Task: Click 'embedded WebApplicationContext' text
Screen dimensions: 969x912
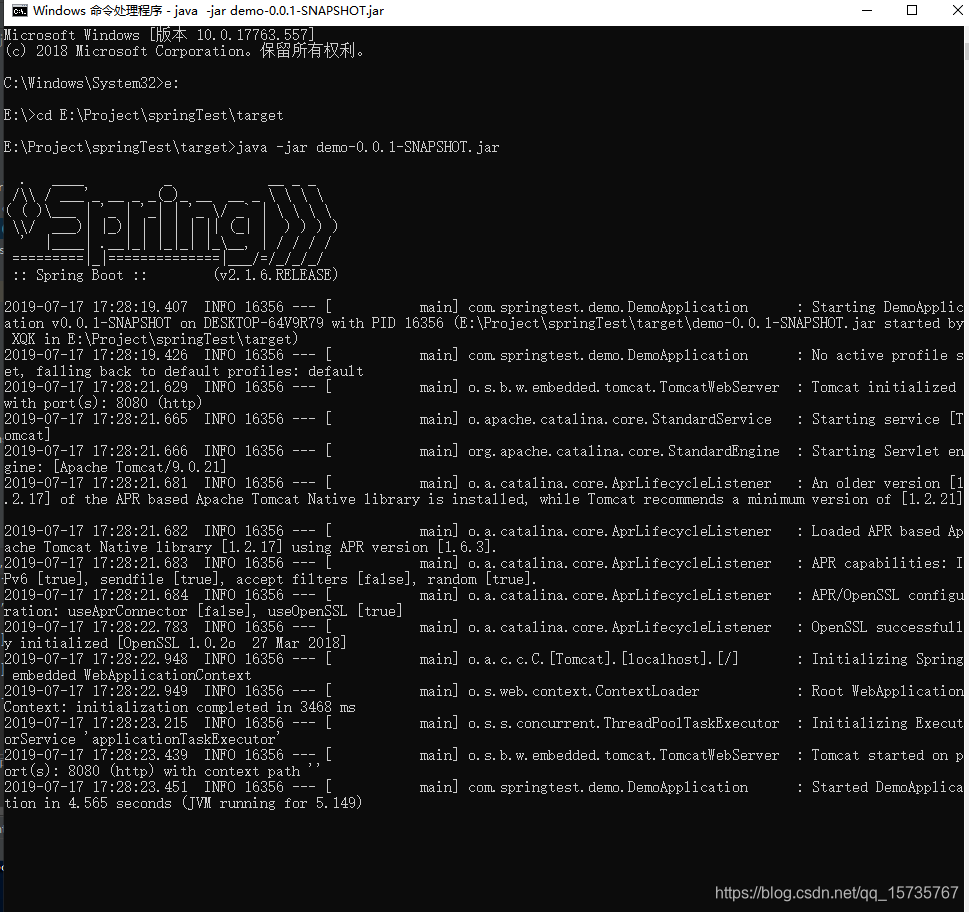Action: 132,675
